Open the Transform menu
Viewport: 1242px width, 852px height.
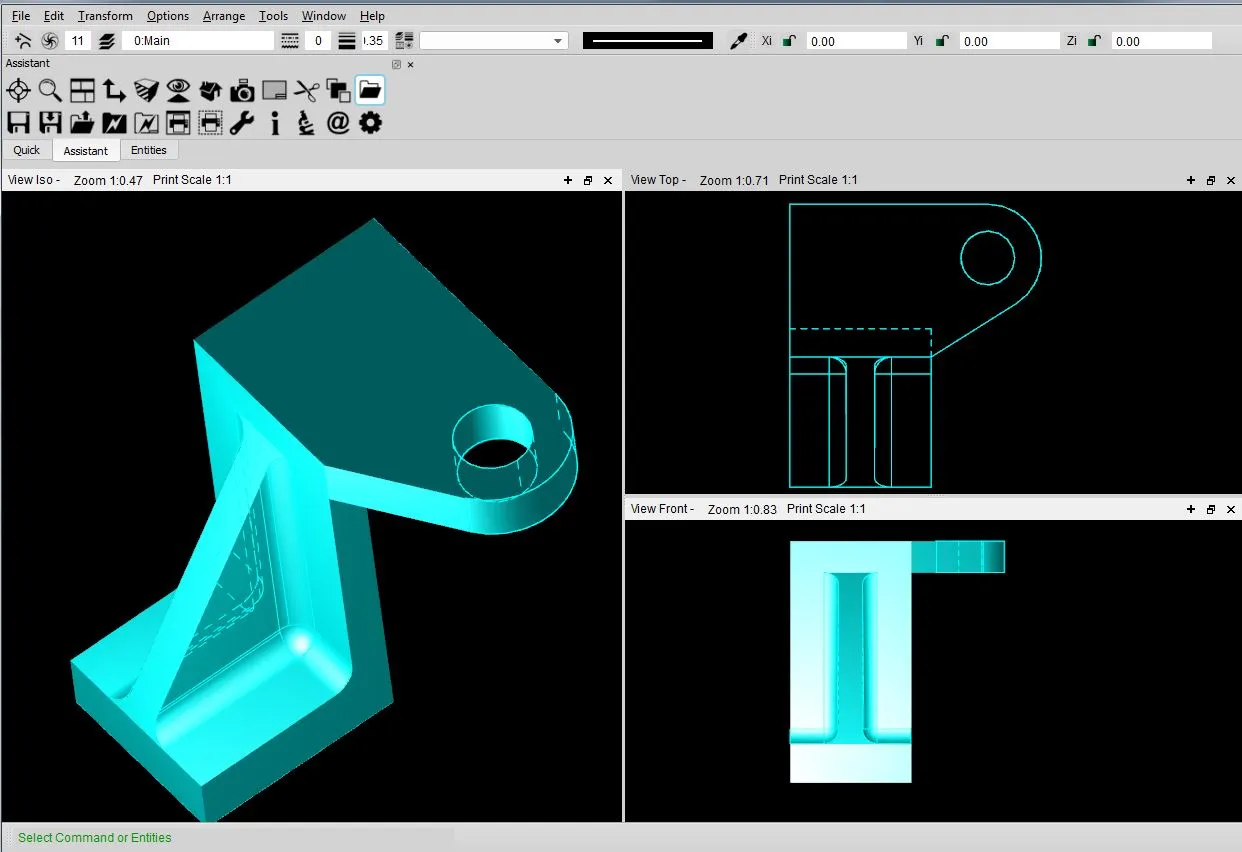tap(104, 15)
